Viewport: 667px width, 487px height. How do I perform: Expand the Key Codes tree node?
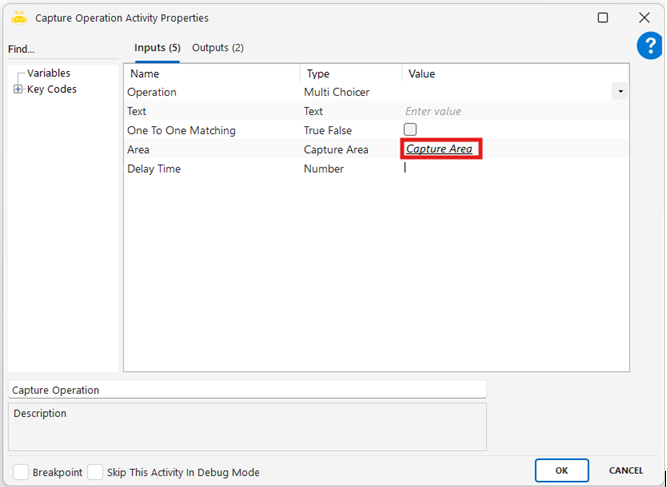[x=18, y=90]
